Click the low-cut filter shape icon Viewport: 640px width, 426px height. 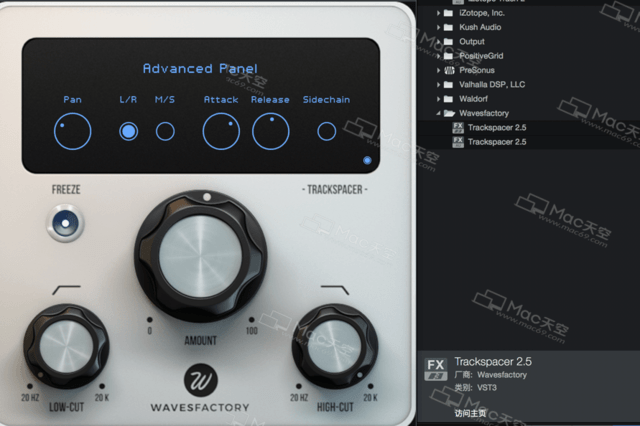coord(67,289)
